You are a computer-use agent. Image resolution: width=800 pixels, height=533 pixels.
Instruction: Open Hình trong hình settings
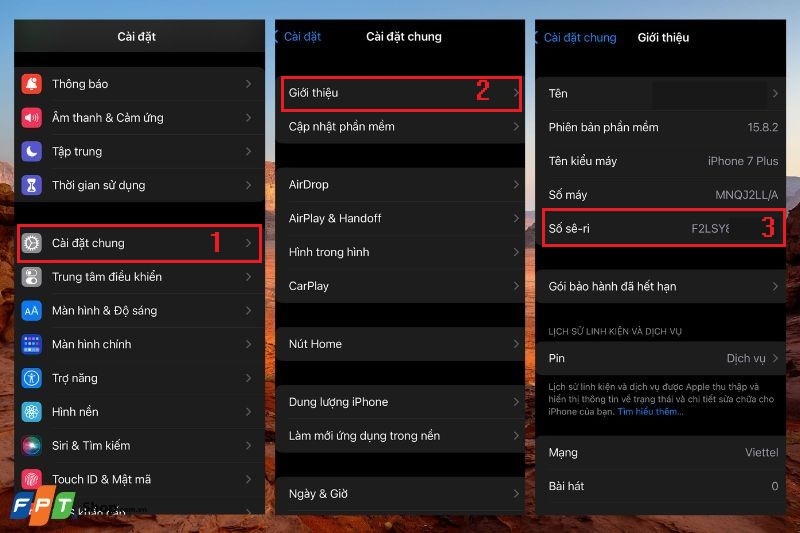pyautogui.click(x=400, y=252)
